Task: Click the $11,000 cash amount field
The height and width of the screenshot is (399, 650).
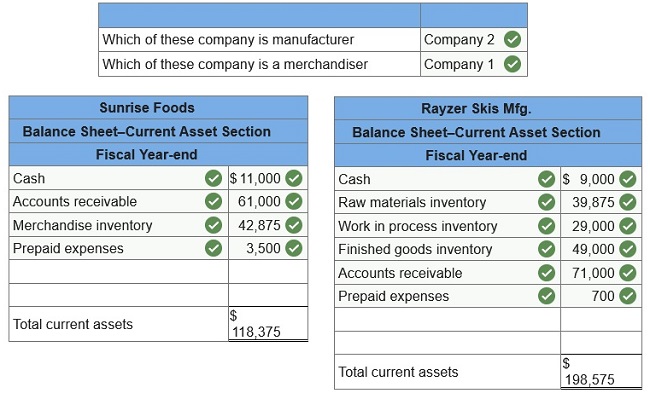Action: [x=268, y=178]
